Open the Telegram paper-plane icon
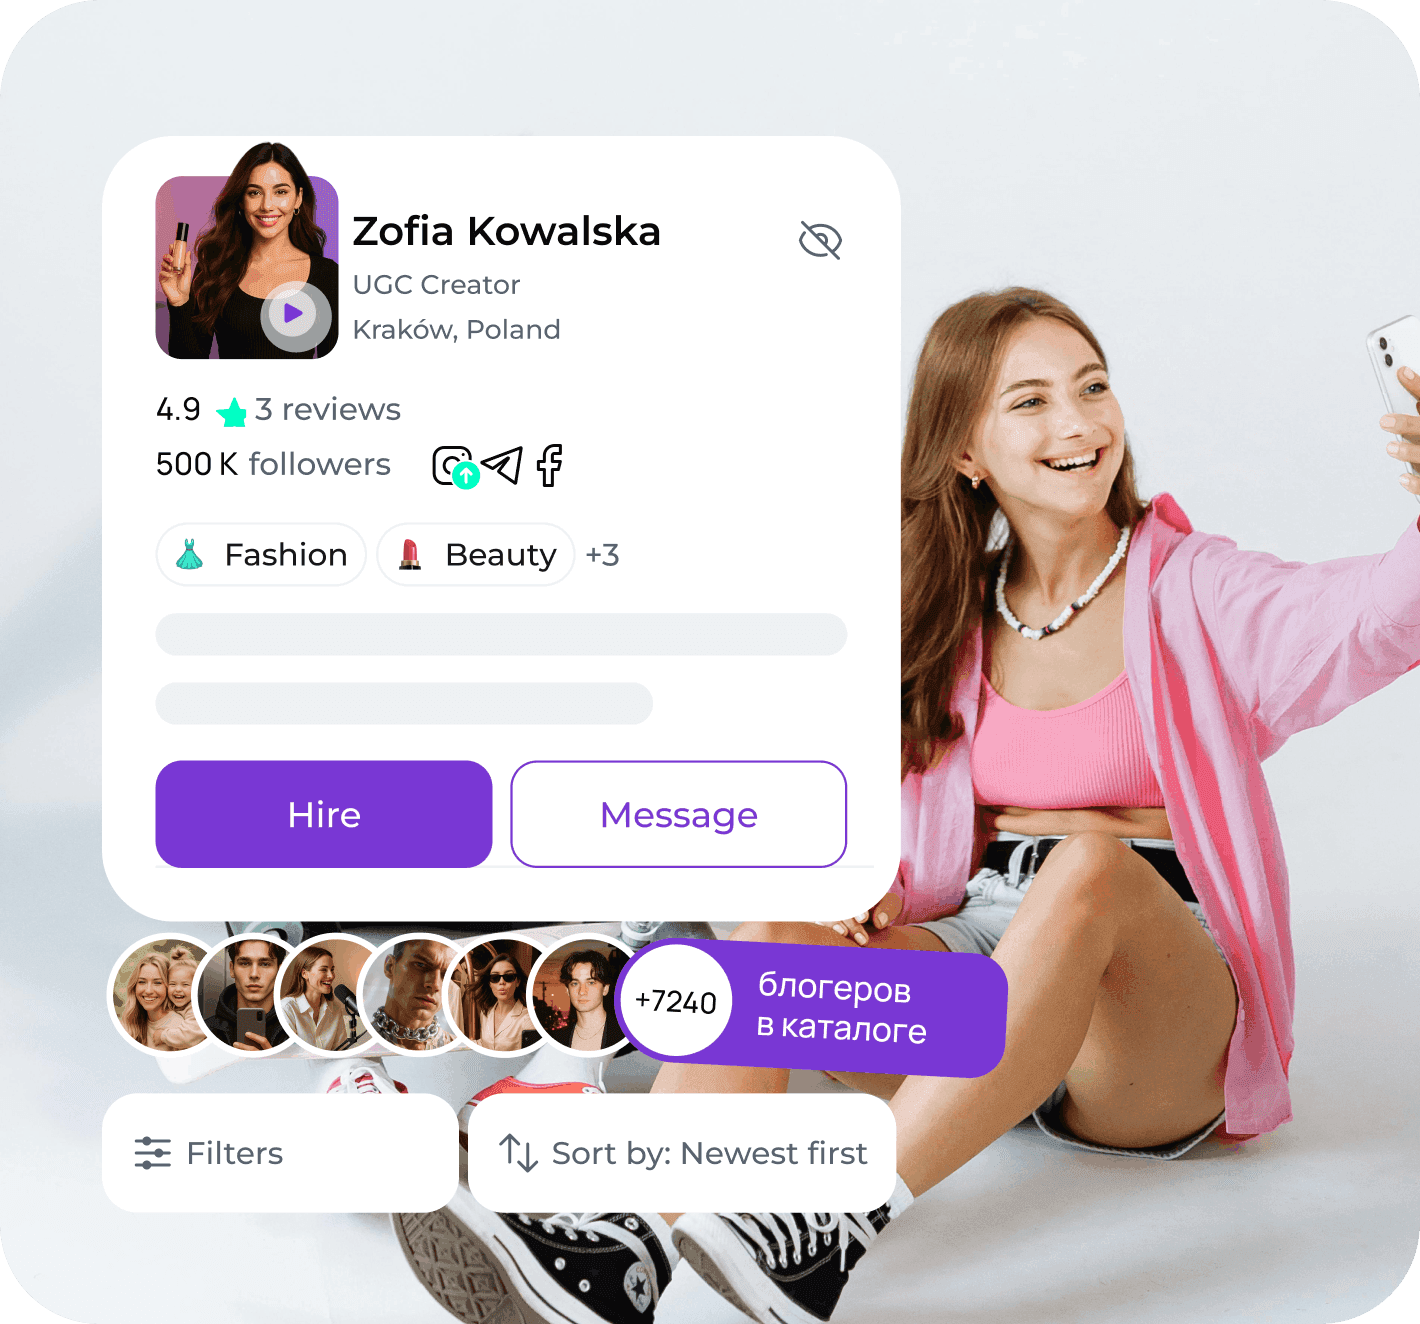 [502, 465]
